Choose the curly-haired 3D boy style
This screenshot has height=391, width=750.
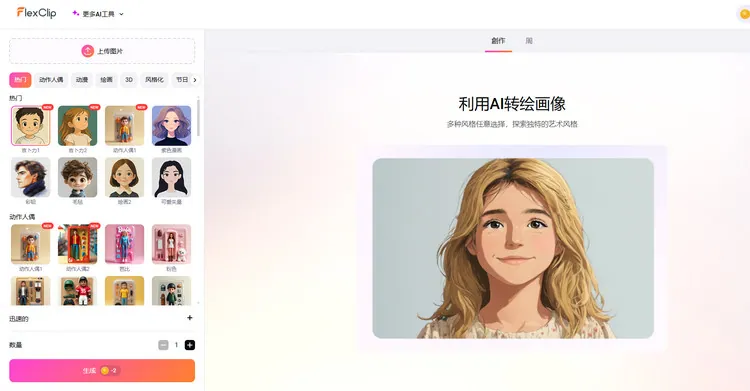[77, 178]
